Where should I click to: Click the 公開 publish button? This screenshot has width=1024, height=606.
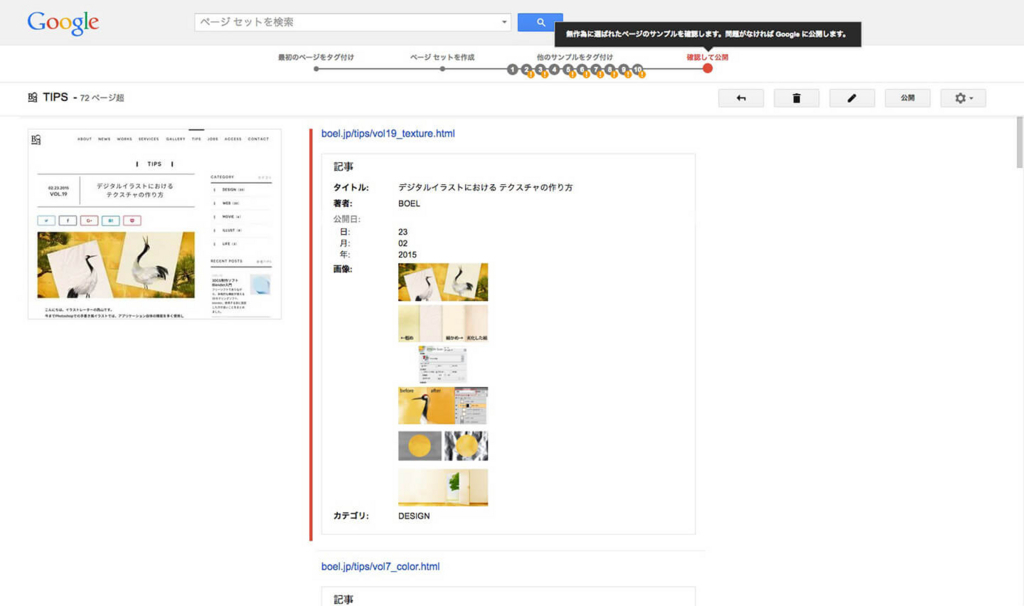pyautogui.click(x=907, y=98)
